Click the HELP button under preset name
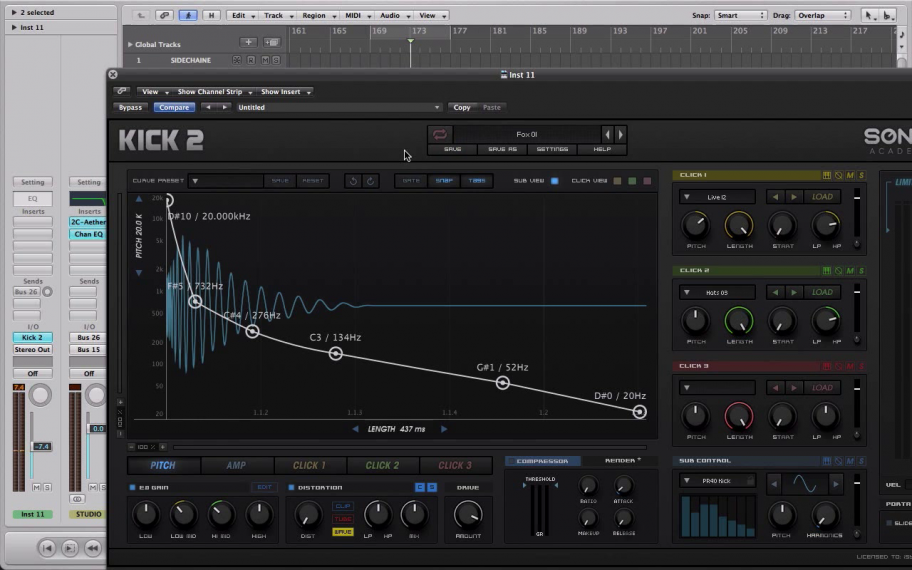 coord(602,149)
